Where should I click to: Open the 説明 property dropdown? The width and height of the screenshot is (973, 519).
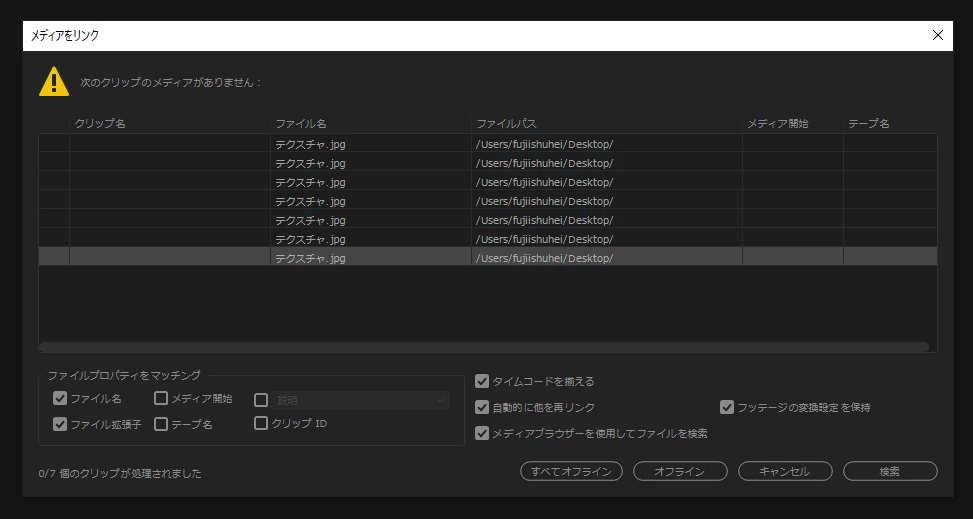(x=361, y=400)
